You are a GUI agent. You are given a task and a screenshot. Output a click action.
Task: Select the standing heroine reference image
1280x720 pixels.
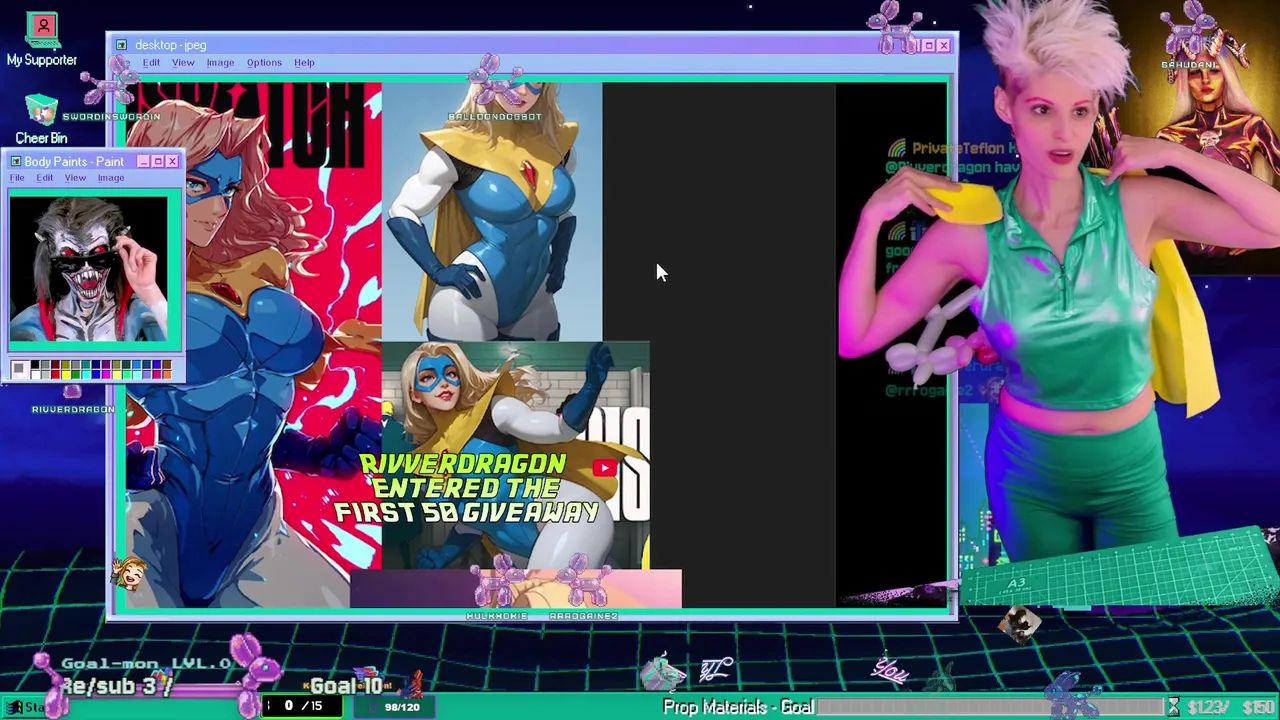tap(492, 211)
